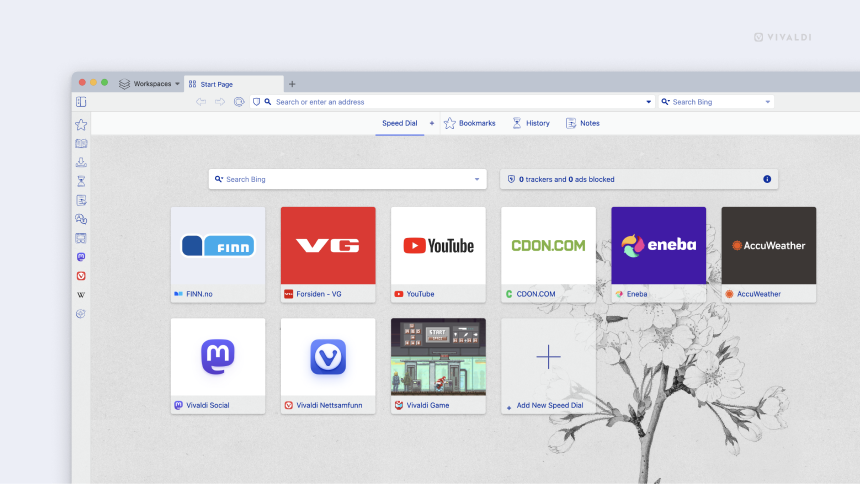Screen dimensions: 860x484
Task: Click the Workspaces stack icon
Action: click(x=125, y=84)
